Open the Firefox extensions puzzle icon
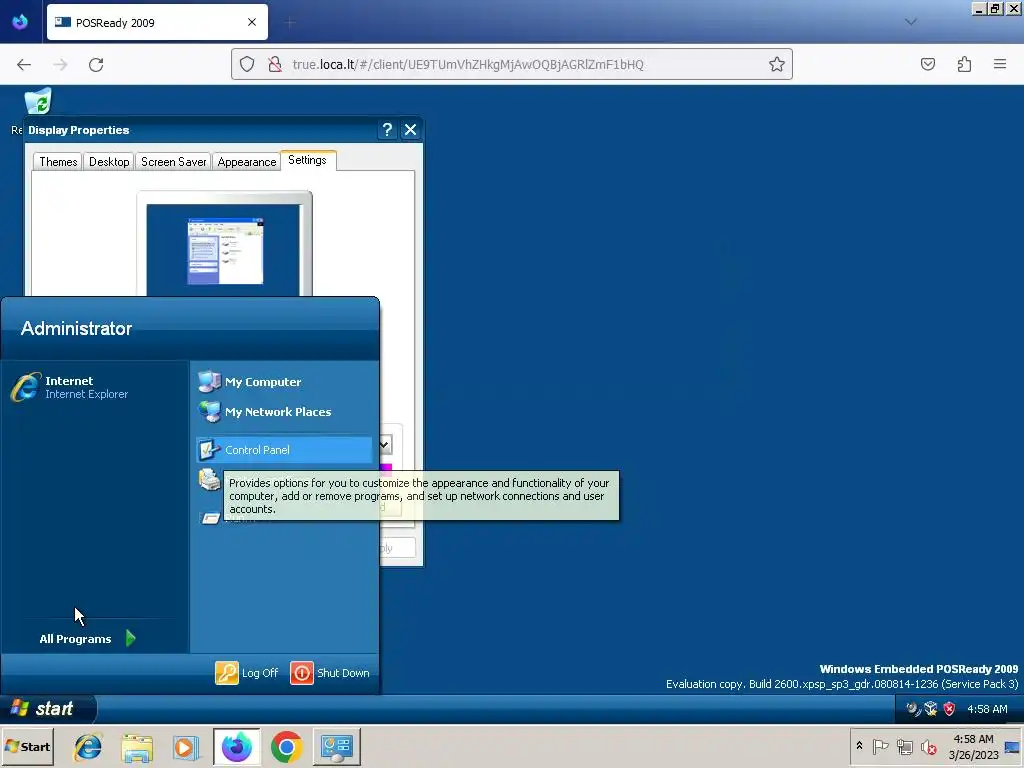The width and height of the screenshot is (1024, 768). [964, 64]
